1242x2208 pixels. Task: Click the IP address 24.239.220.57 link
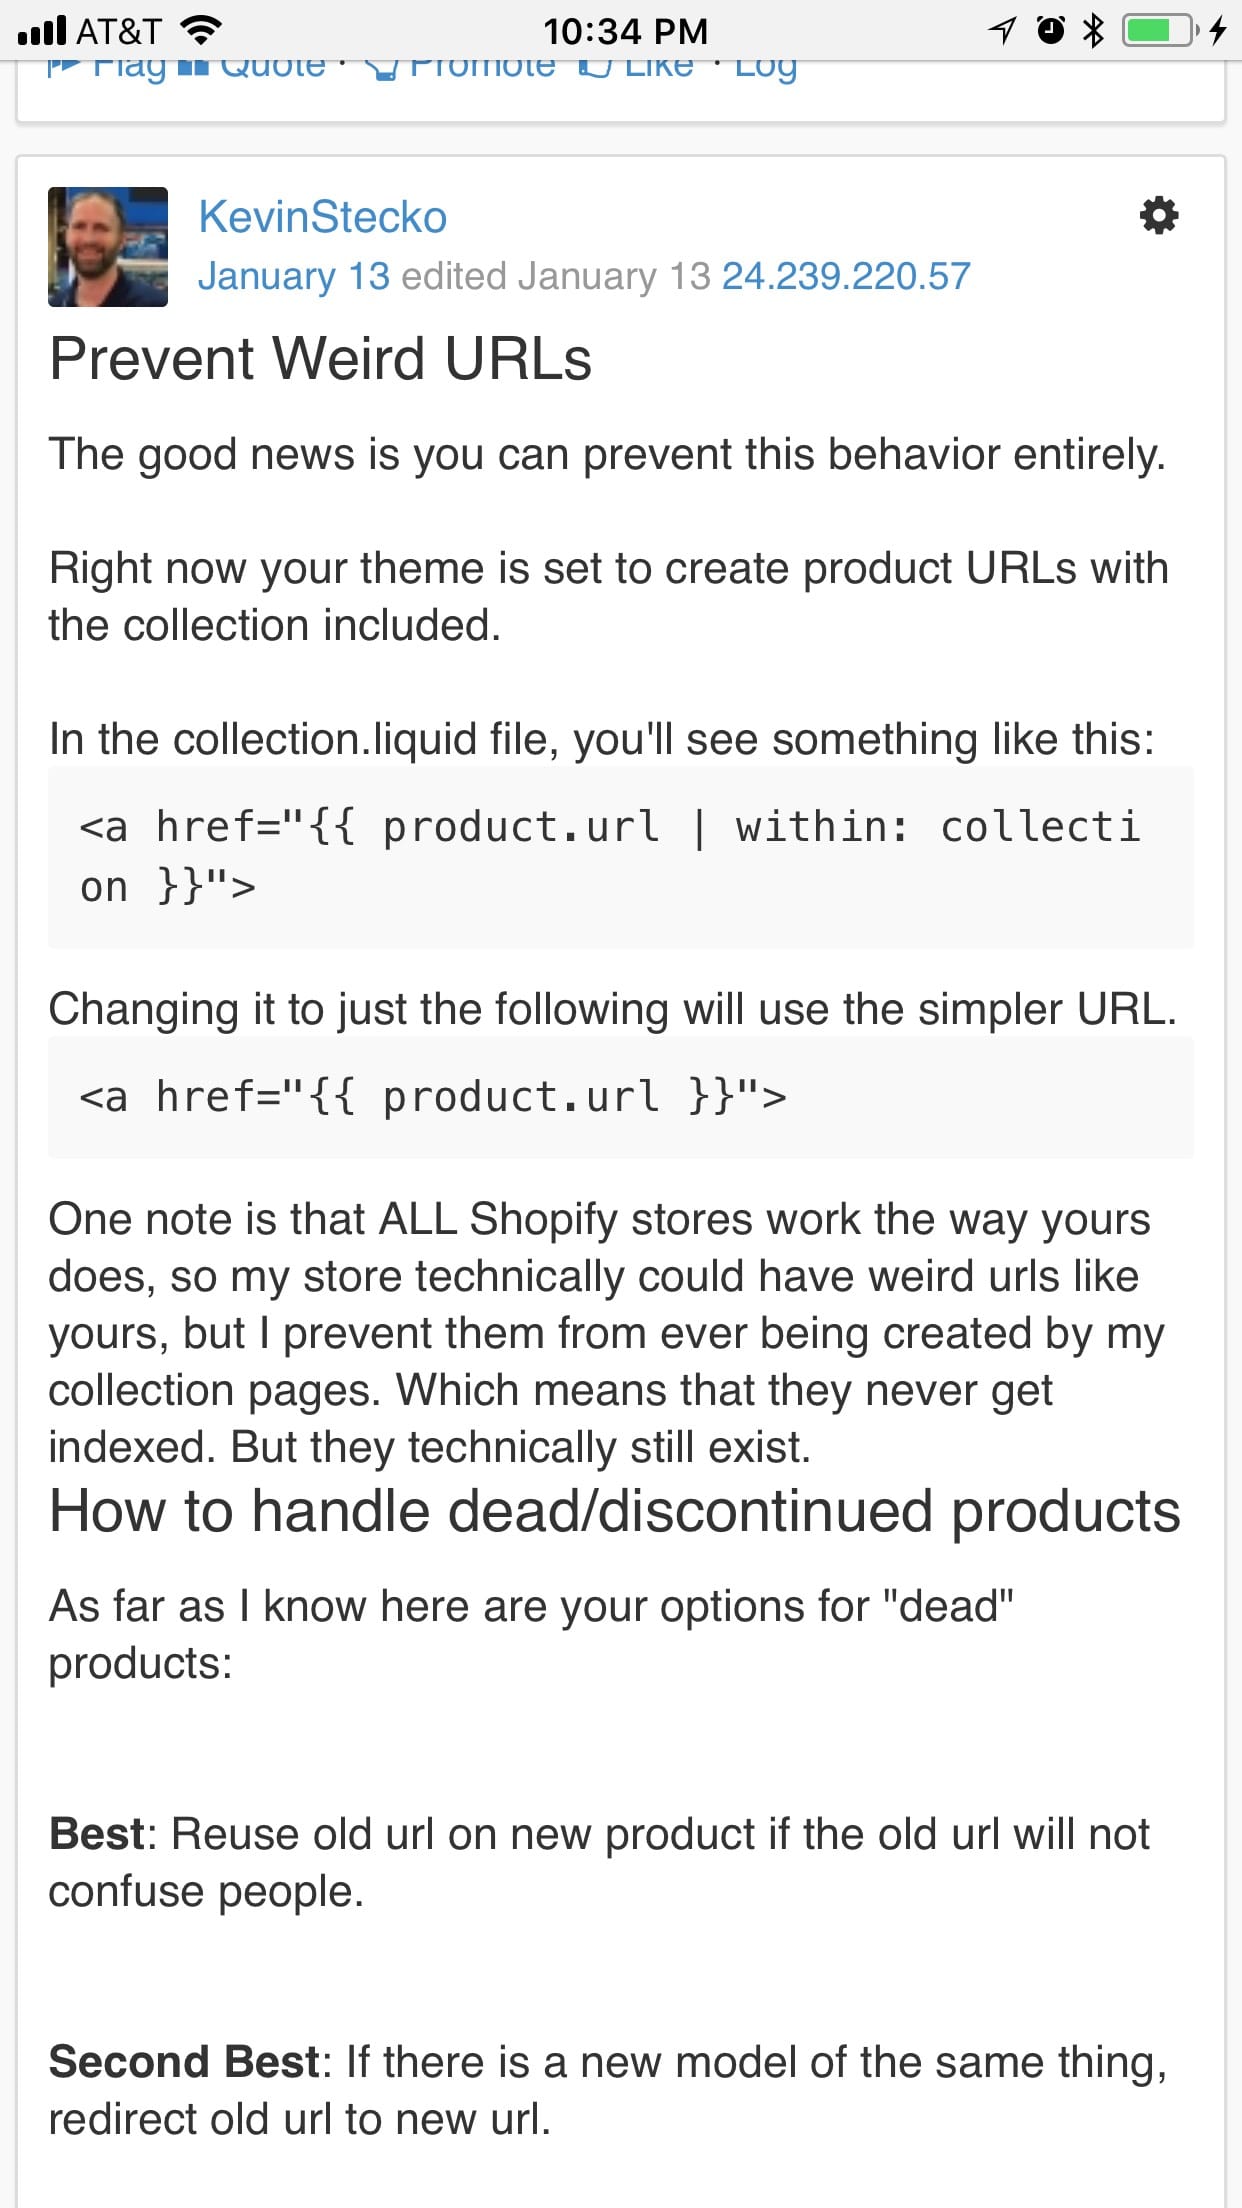click(x=846, y=276)
